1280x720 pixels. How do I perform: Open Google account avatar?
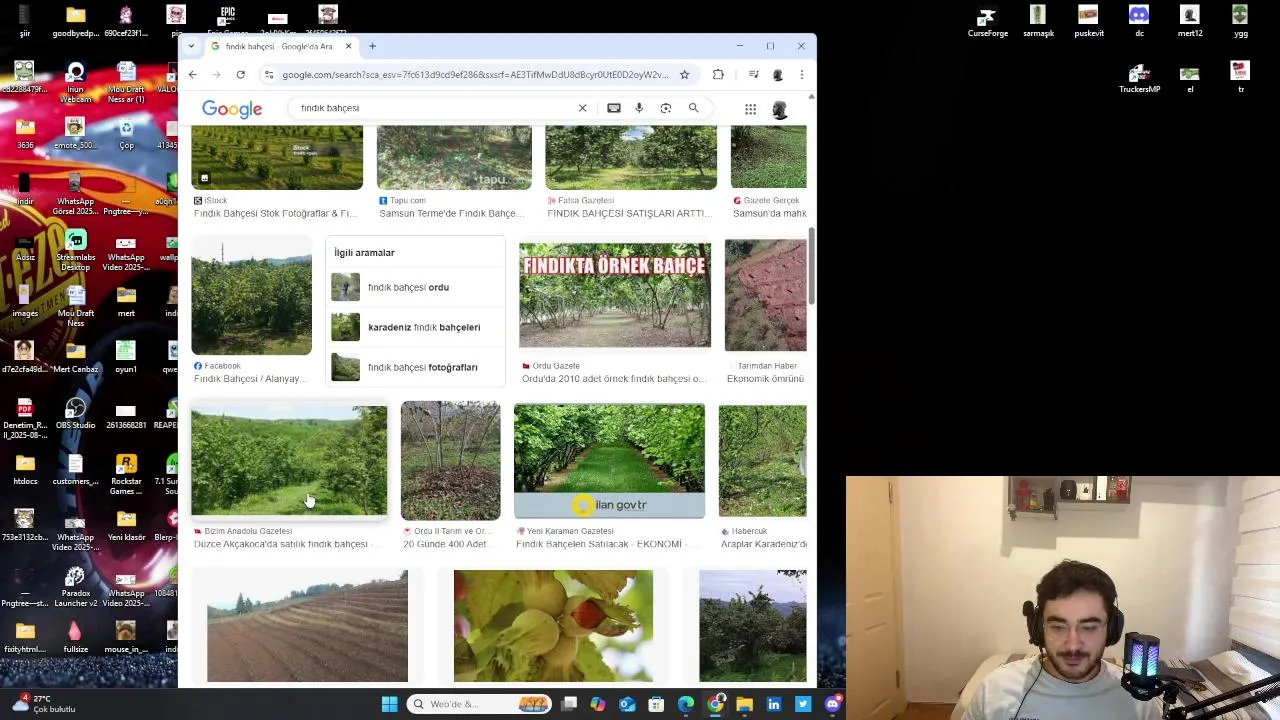click(x=780, y=109)
